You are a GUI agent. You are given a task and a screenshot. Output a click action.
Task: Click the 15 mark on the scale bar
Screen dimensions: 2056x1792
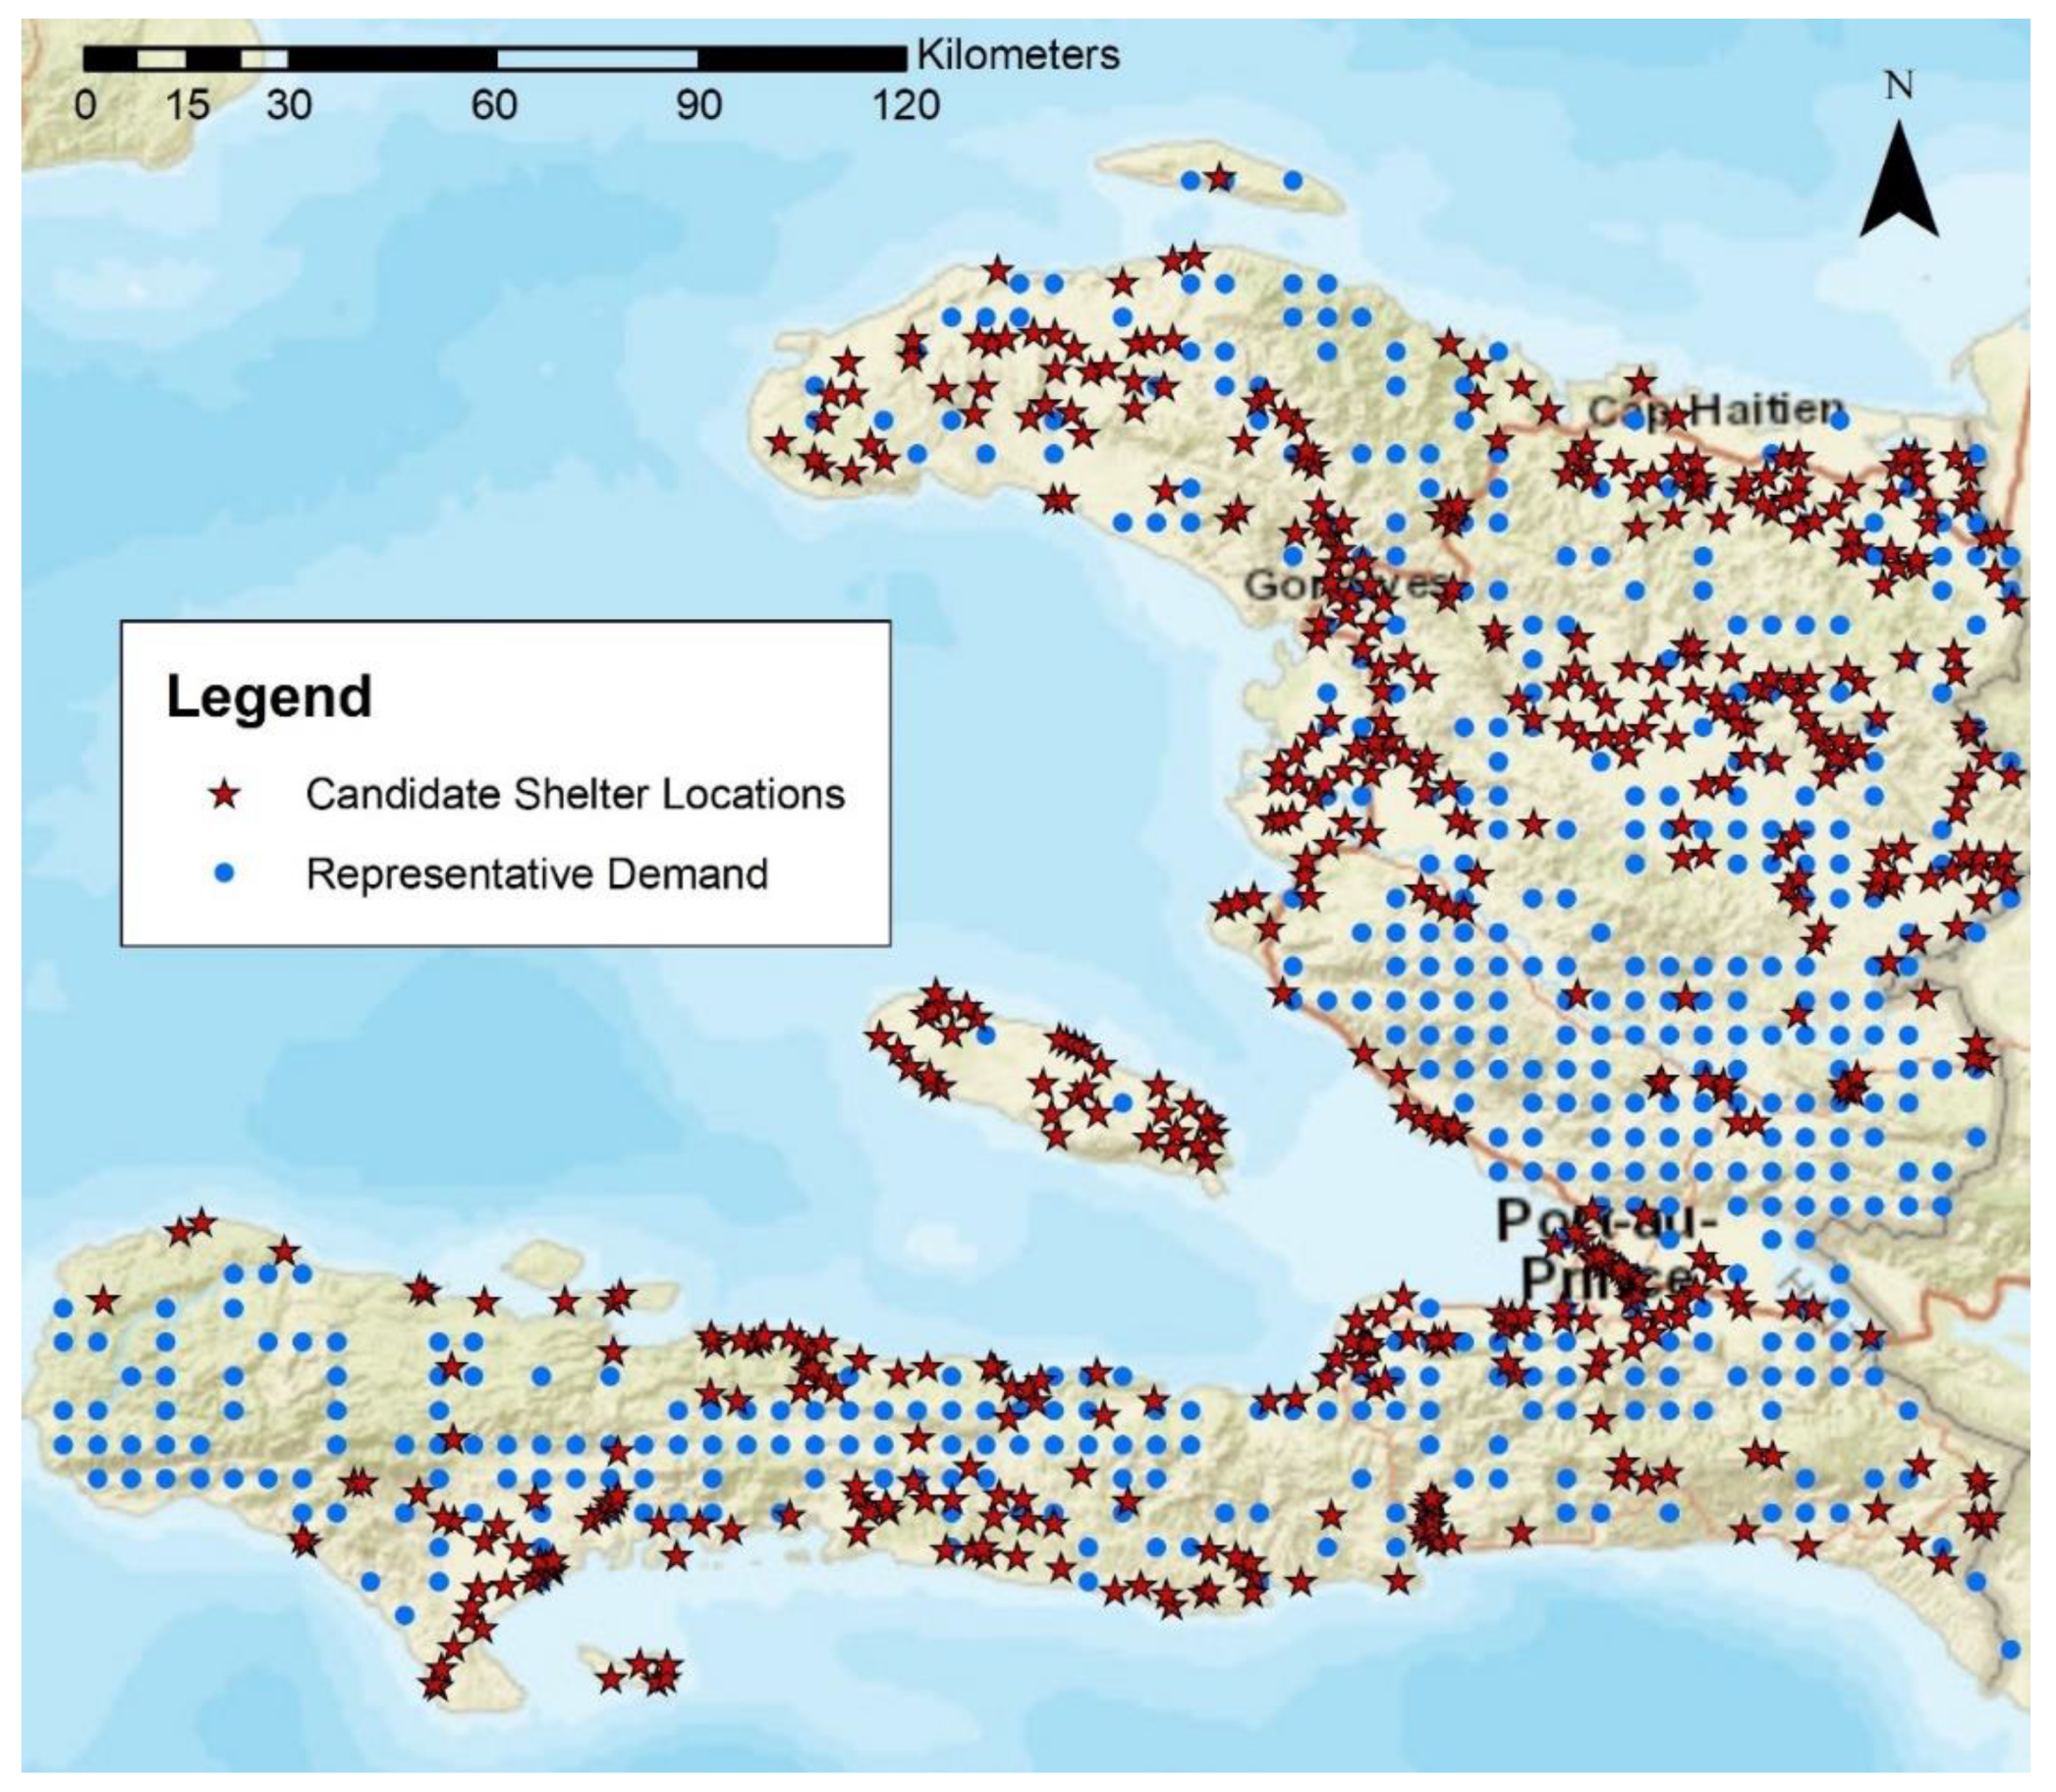click(187, 104)
